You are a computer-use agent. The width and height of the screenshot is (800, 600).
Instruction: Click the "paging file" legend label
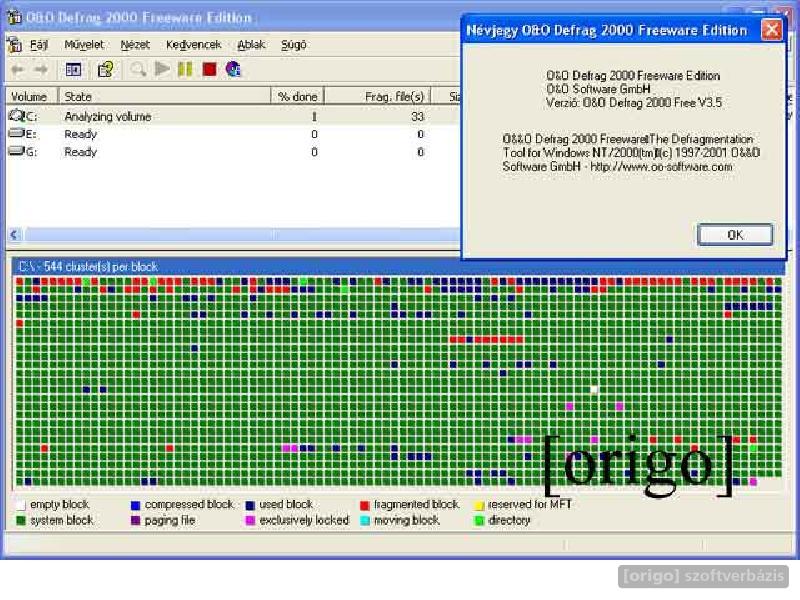pos(170,521)
